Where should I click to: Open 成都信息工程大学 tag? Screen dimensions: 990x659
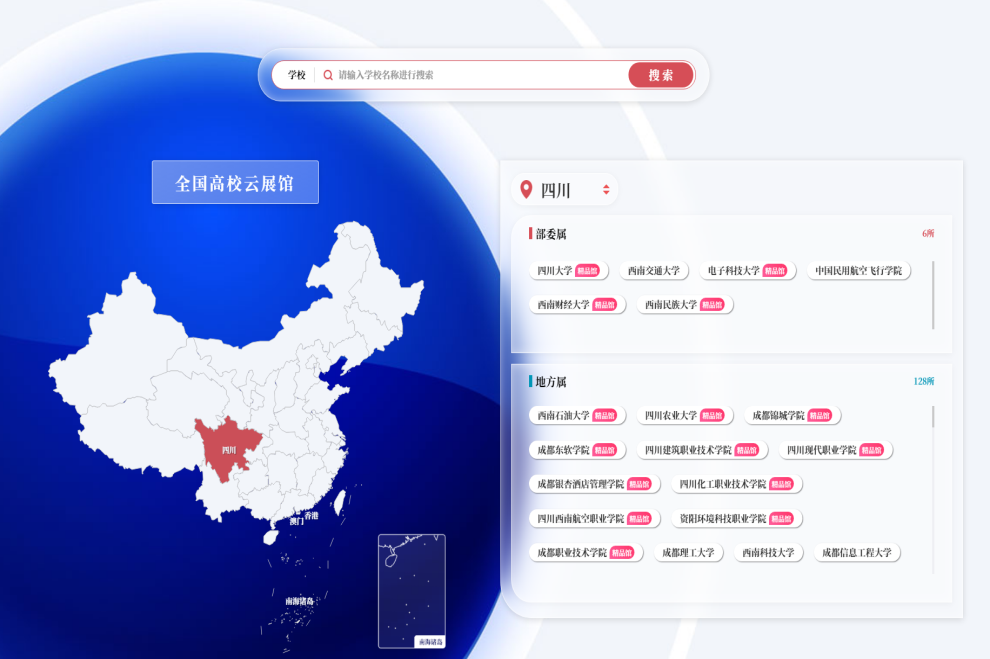pyautogui.click(x=857, y=552)
